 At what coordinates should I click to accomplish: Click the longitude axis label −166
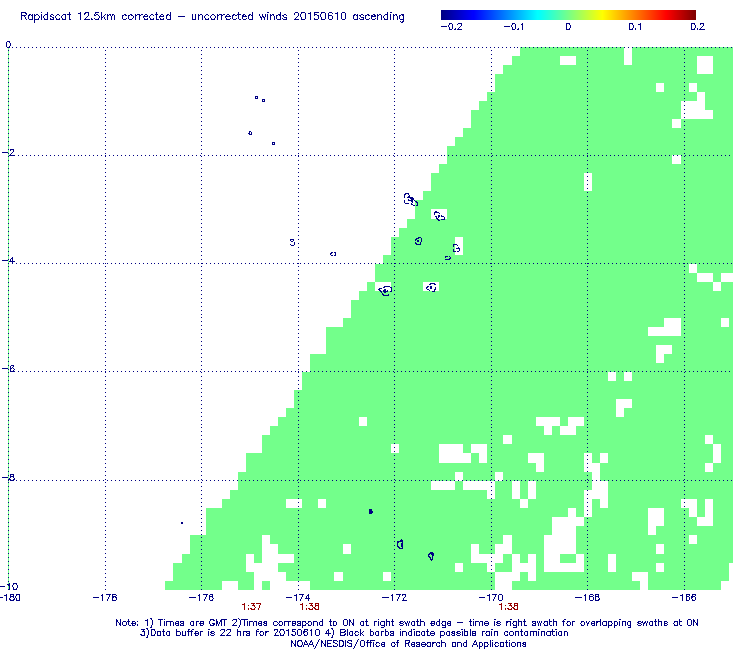684,598
